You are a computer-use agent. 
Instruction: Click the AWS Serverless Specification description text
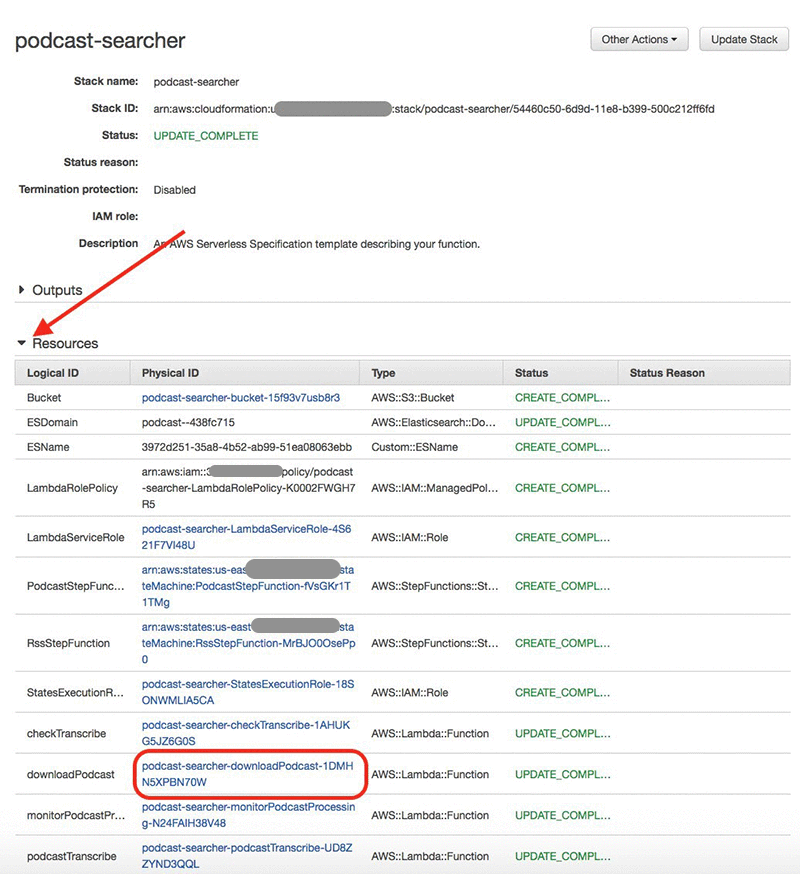coord(317,244)
